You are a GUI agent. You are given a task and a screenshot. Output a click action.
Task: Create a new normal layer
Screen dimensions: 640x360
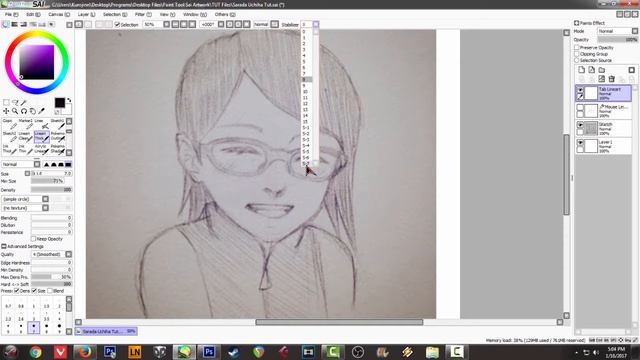coord(582,70)
